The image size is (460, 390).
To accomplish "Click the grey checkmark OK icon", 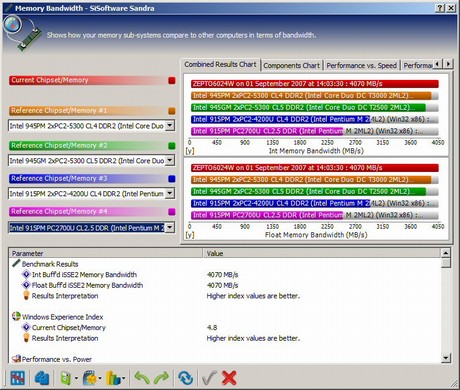I will 210,378.
